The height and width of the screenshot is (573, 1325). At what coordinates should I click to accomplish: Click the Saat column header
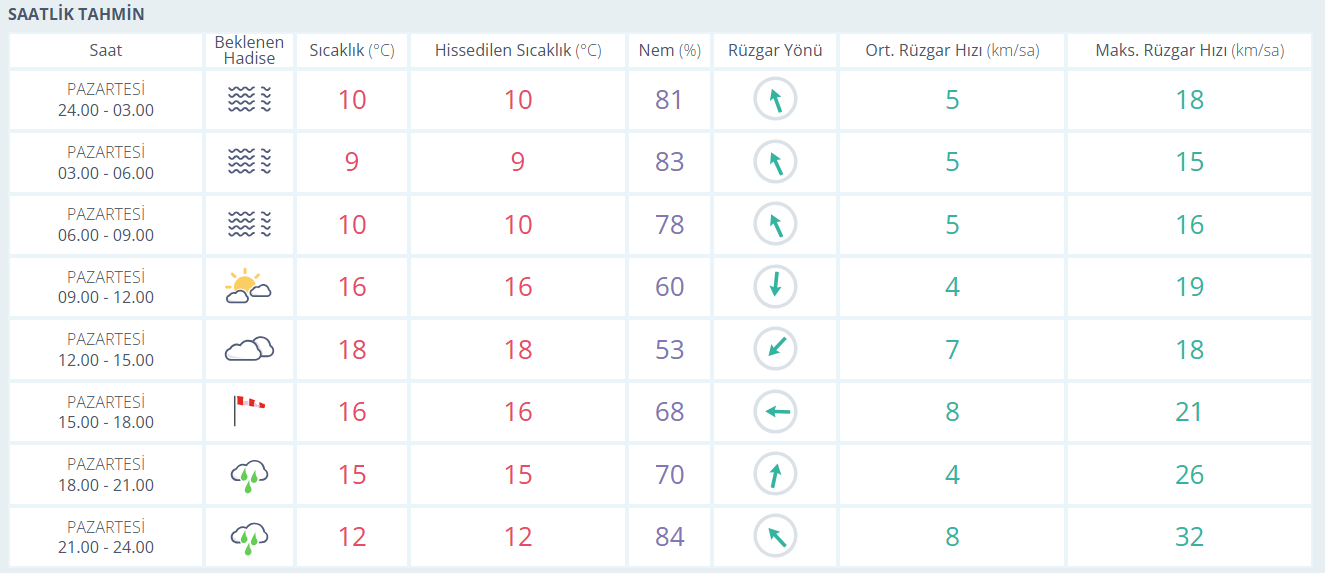[x=106, y=51]
